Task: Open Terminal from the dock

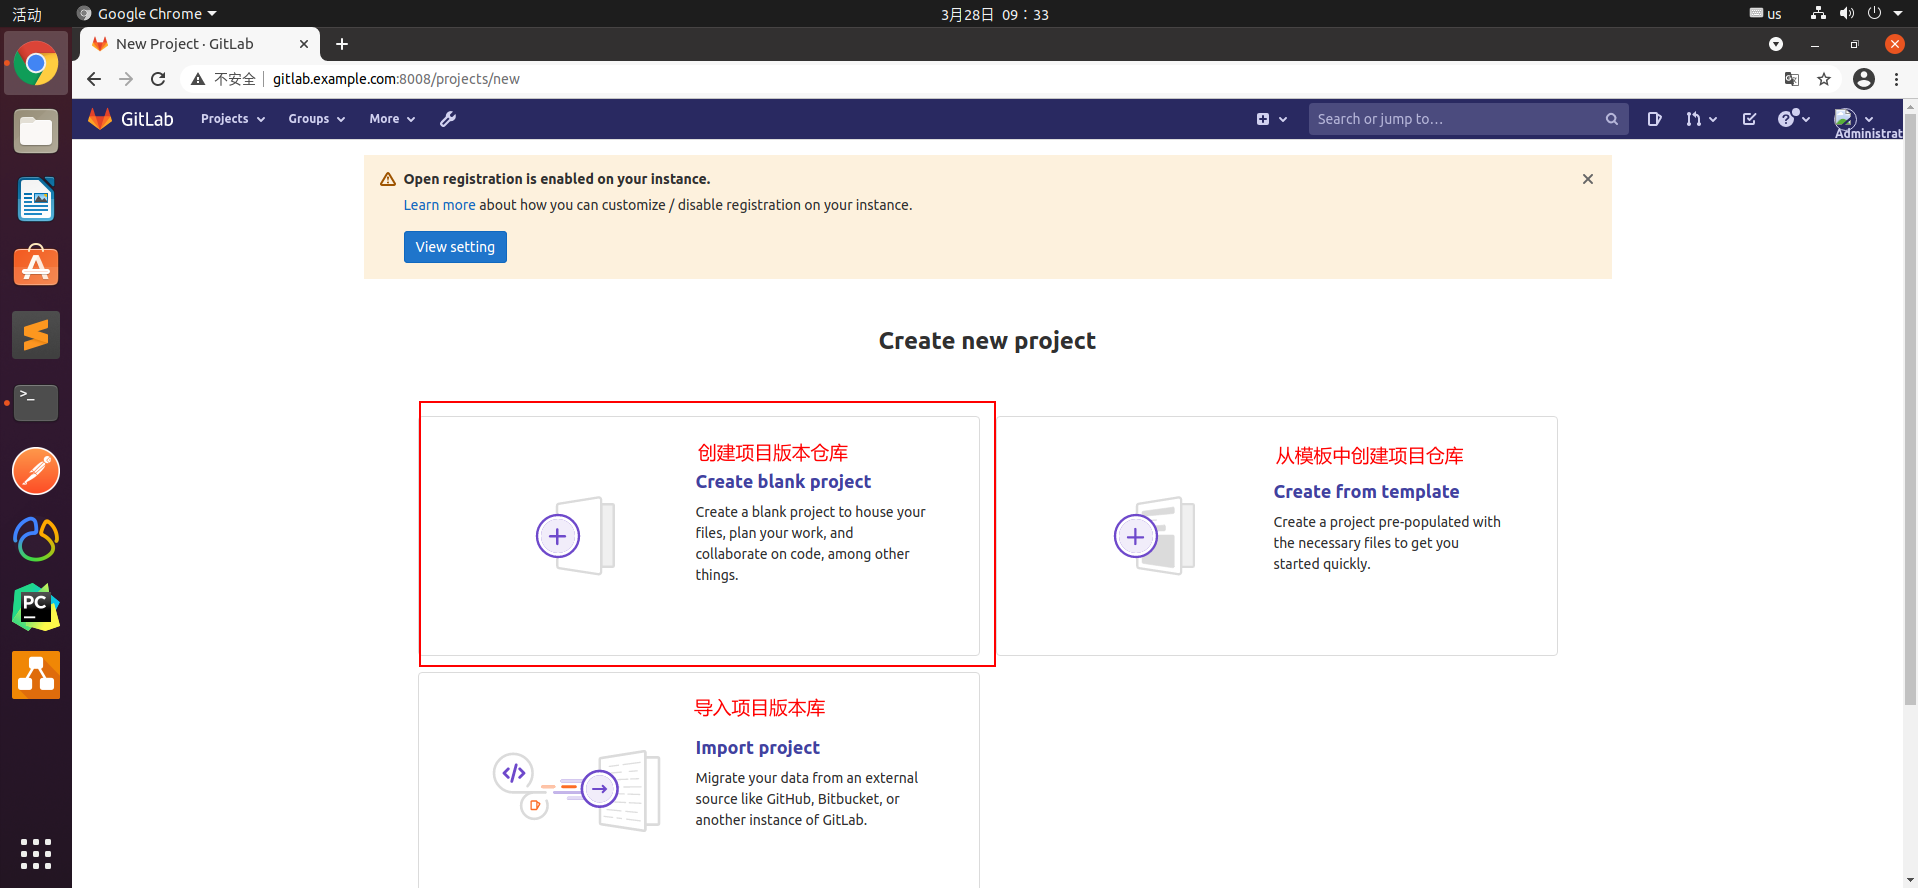Action: point(36,403)
